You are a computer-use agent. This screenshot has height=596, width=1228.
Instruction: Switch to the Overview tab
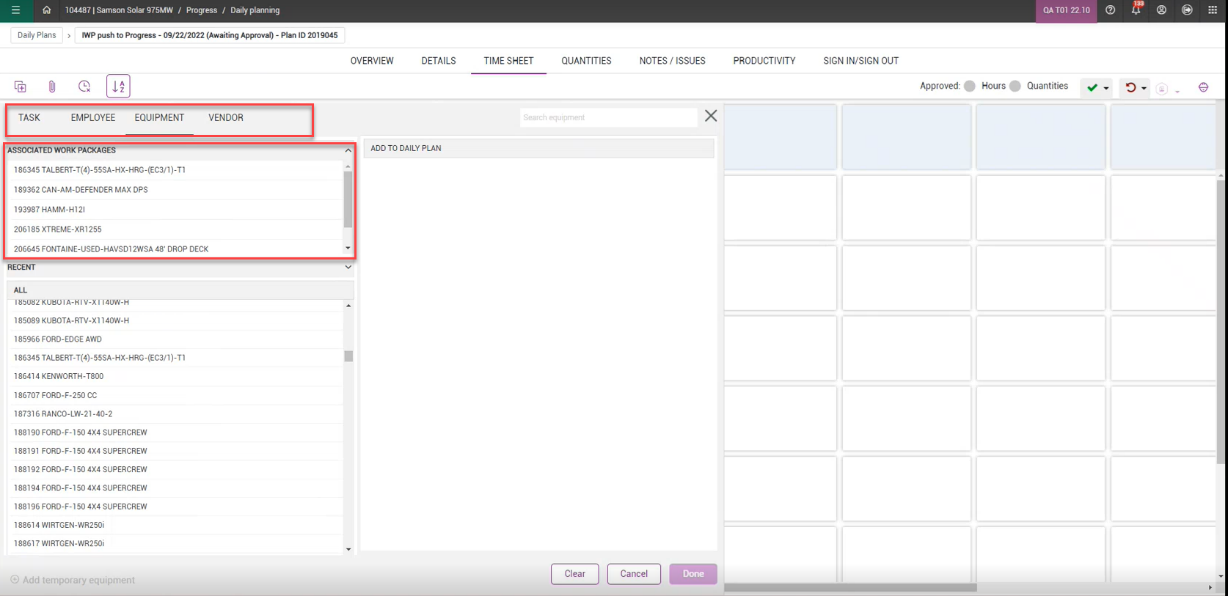coord(372,61)
